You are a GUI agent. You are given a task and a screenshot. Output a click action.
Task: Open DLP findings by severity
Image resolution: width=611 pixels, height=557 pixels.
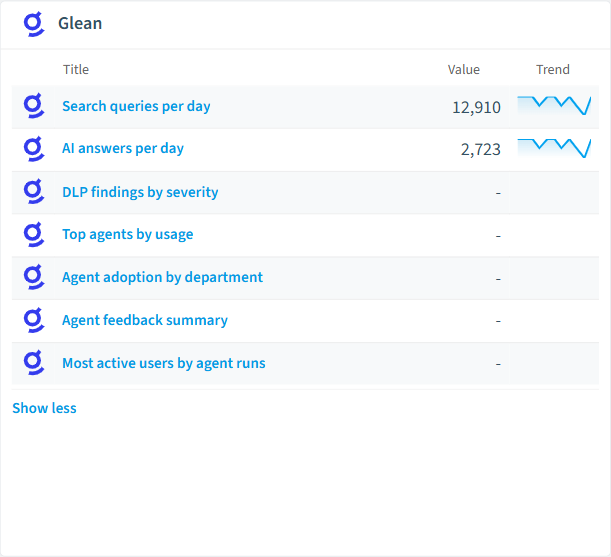(x=140, y=192)
